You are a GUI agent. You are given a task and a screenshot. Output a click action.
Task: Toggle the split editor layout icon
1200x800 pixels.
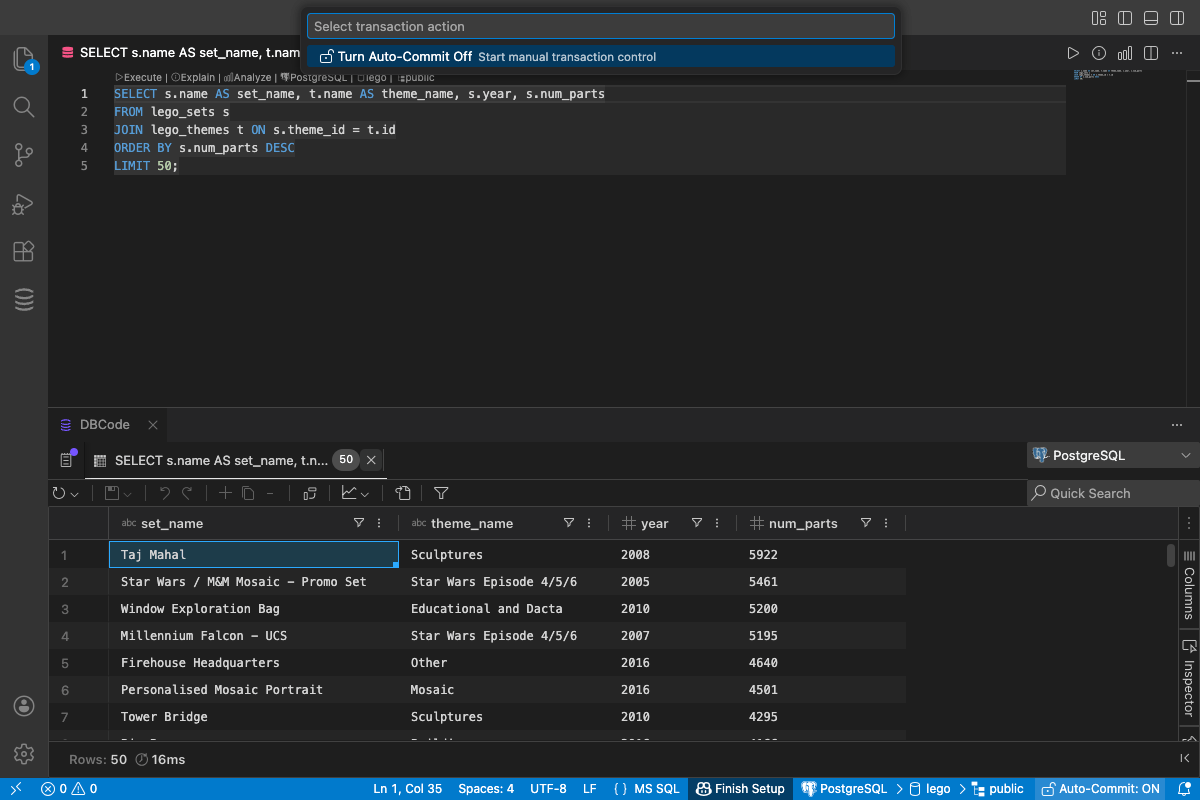(1150, 53)
